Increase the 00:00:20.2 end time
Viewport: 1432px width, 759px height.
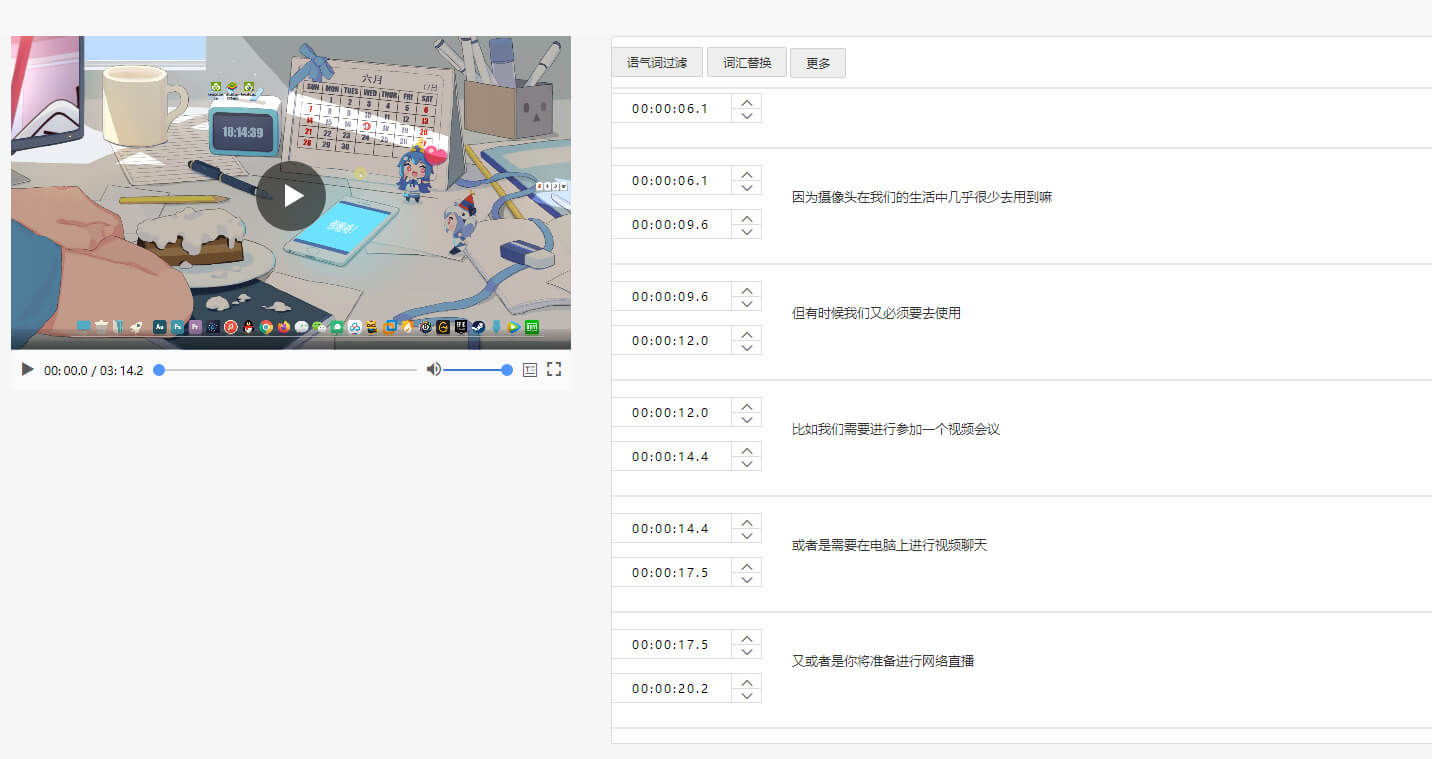click(x=747, y=682)
